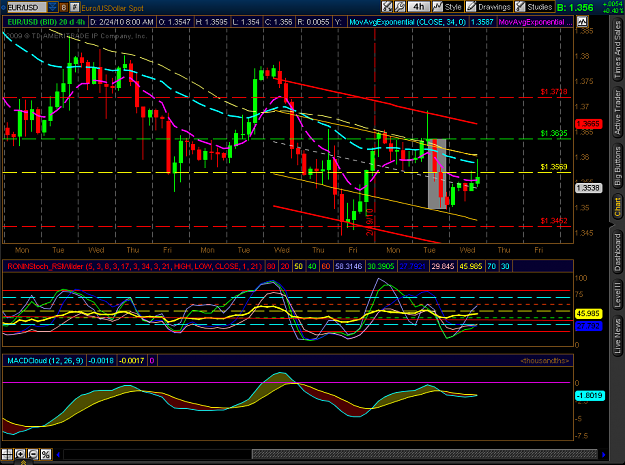Open the Dashboard side tab
Screen dimensions: 625x465
[x=617, y=253]
